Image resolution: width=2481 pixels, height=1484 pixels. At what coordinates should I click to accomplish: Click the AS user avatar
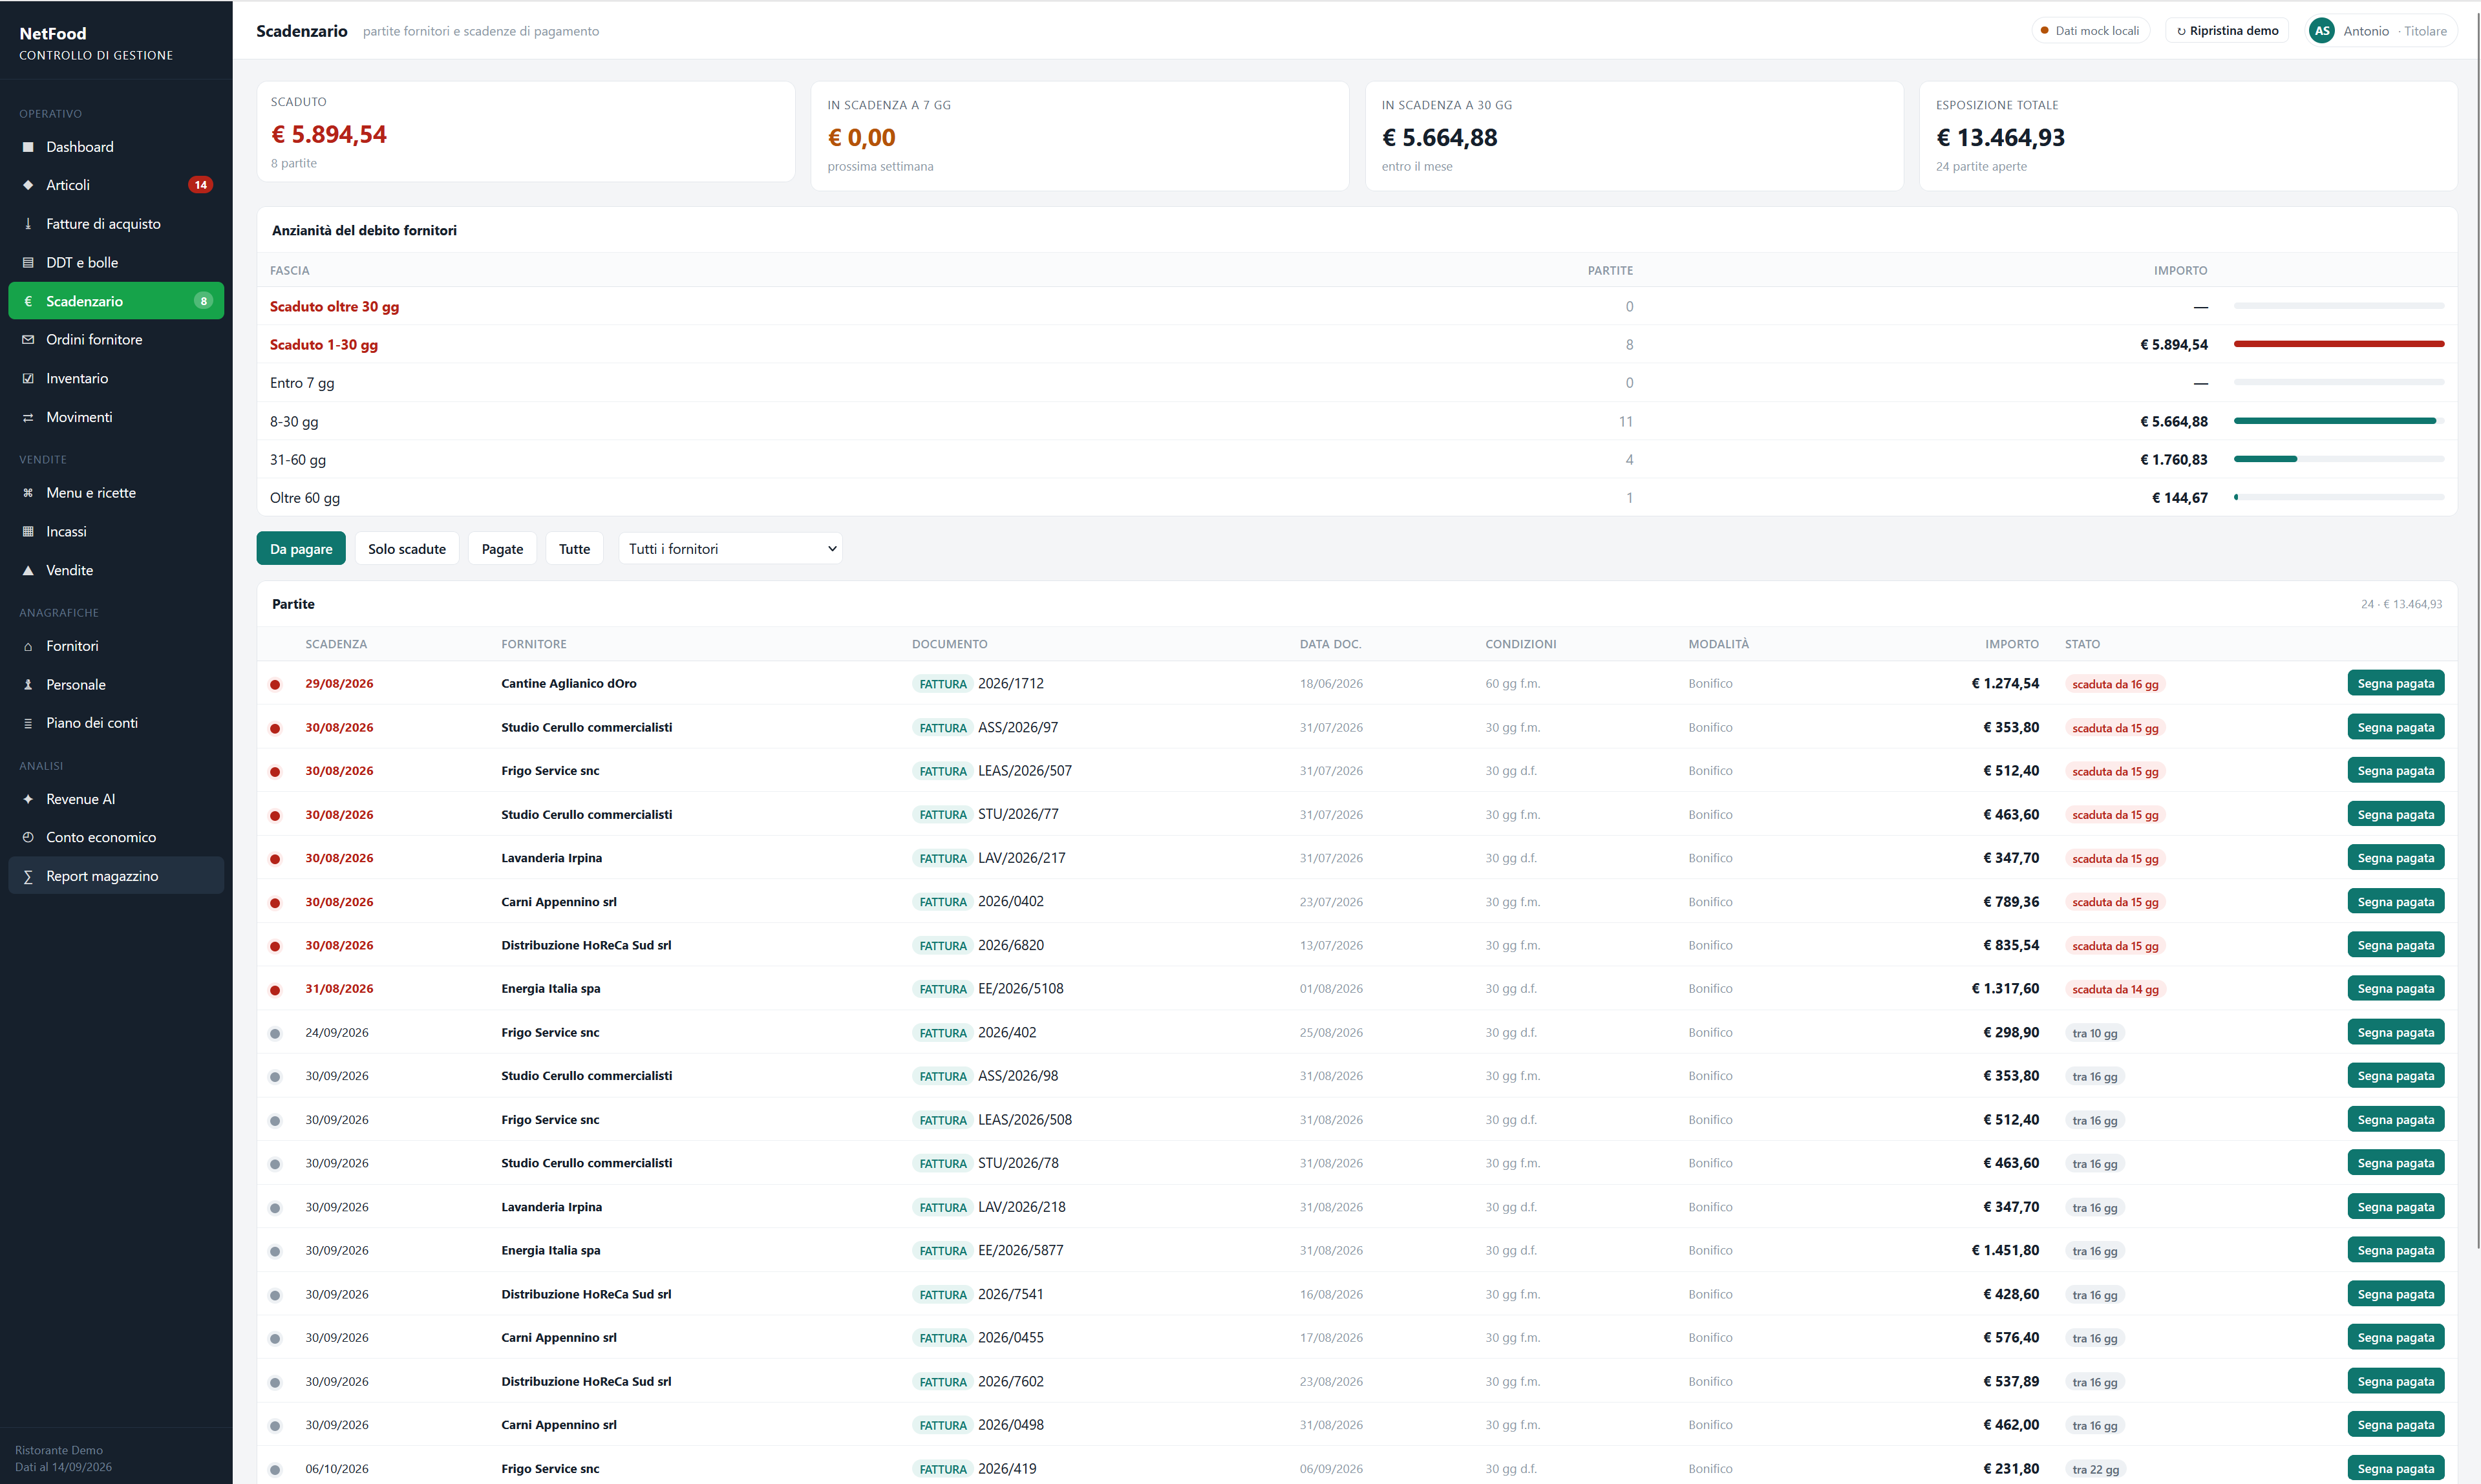pos(2322,31)
